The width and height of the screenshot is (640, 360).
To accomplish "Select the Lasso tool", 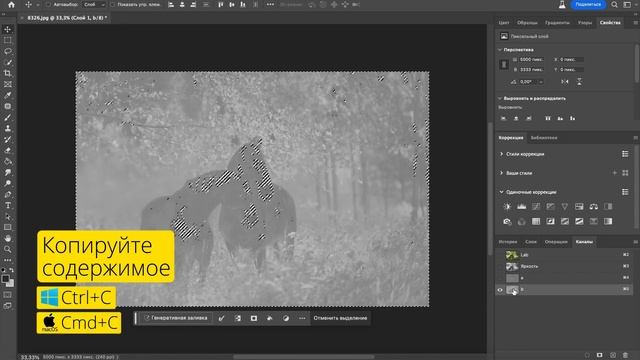I will pos(7,51).
